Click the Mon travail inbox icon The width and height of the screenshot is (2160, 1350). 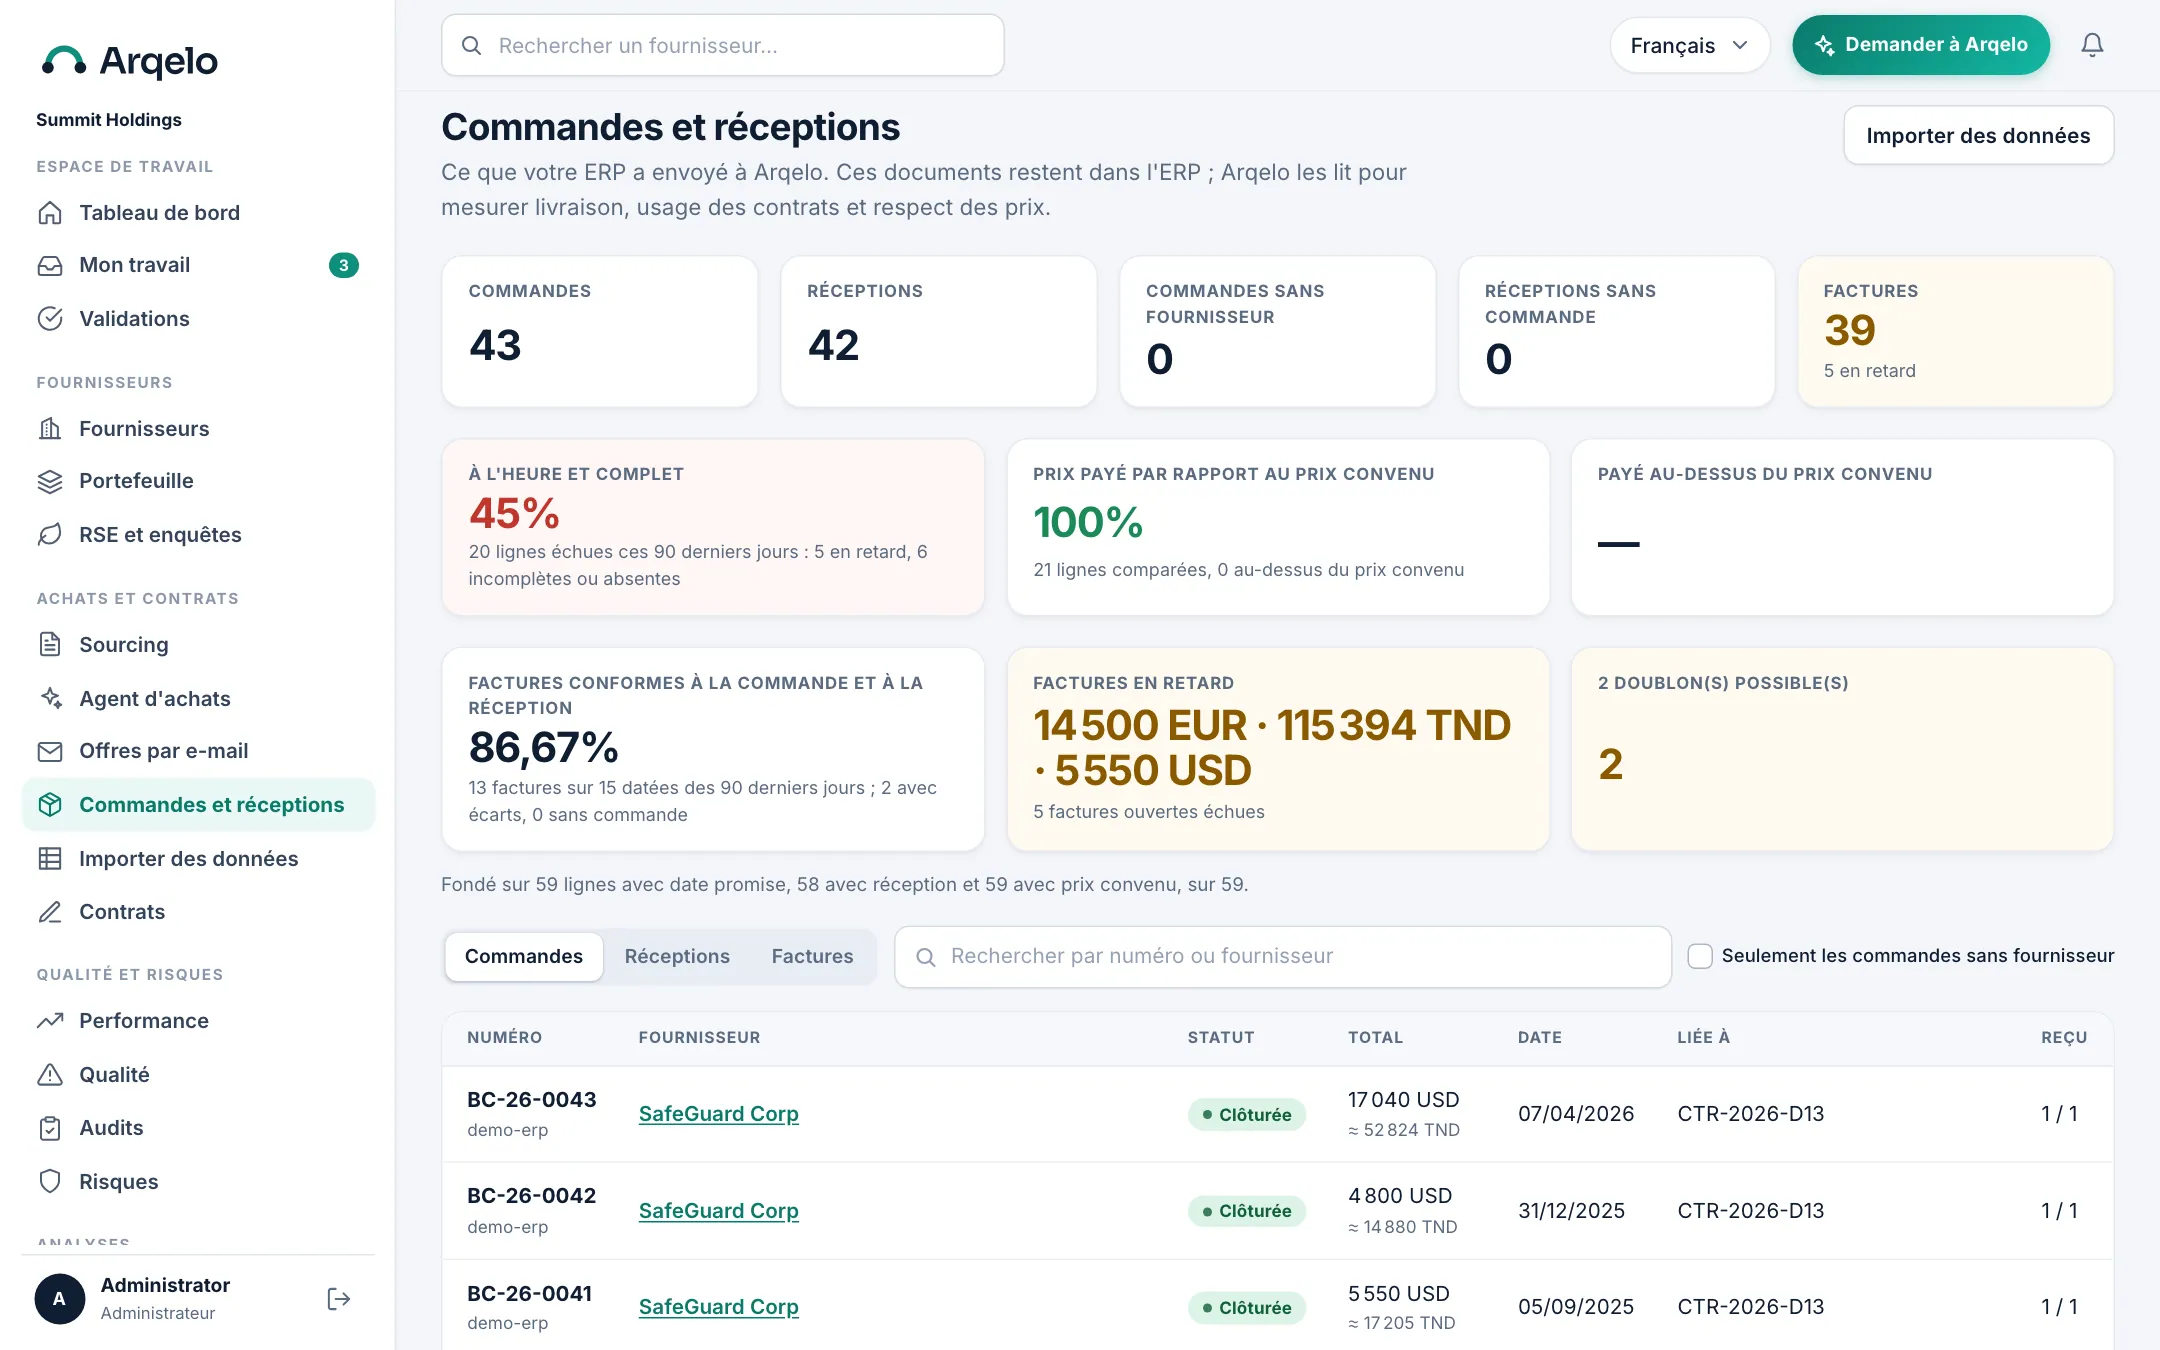point(50,265)
